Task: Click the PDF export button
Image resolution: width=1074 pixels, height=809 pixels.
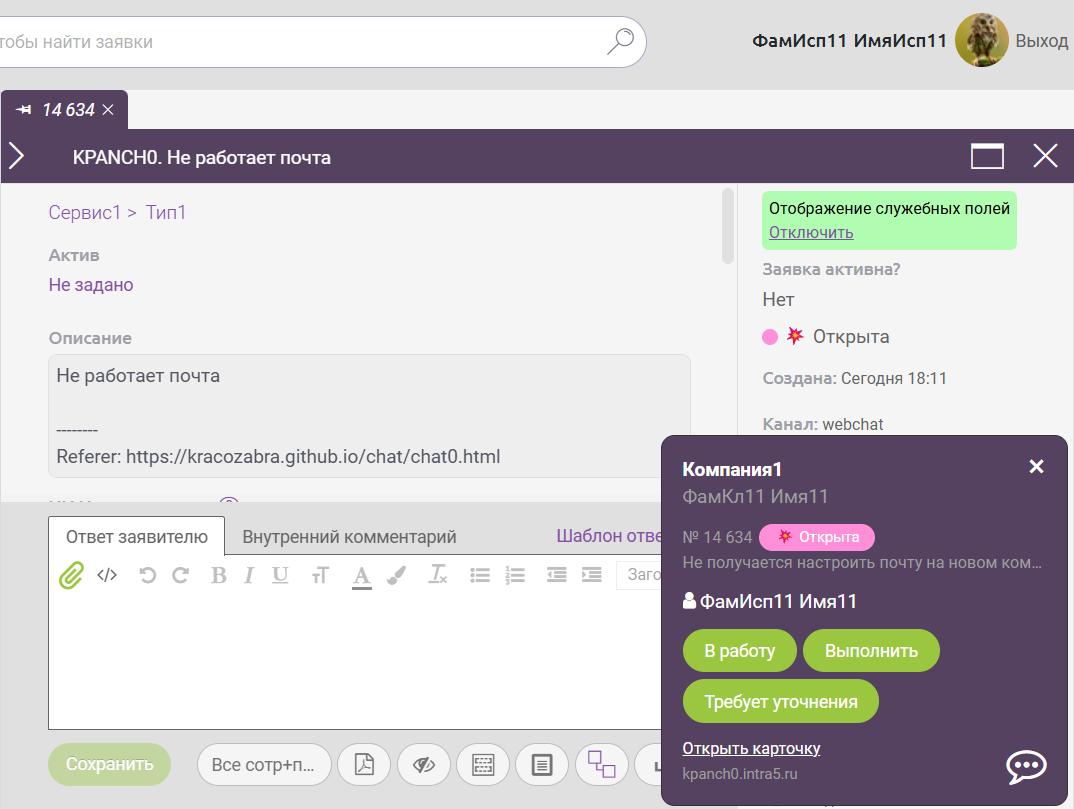Action: 364,765
